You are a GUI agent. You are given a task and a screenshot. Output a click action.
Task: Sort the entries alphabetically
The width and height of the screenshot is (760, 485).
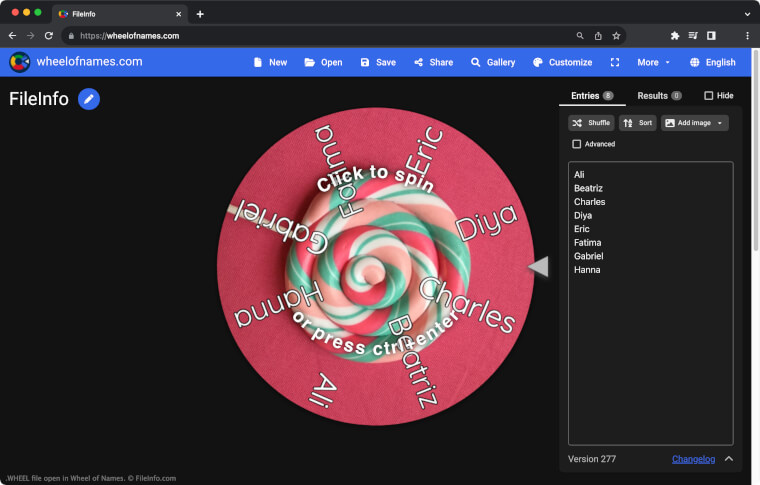(638, 123)
